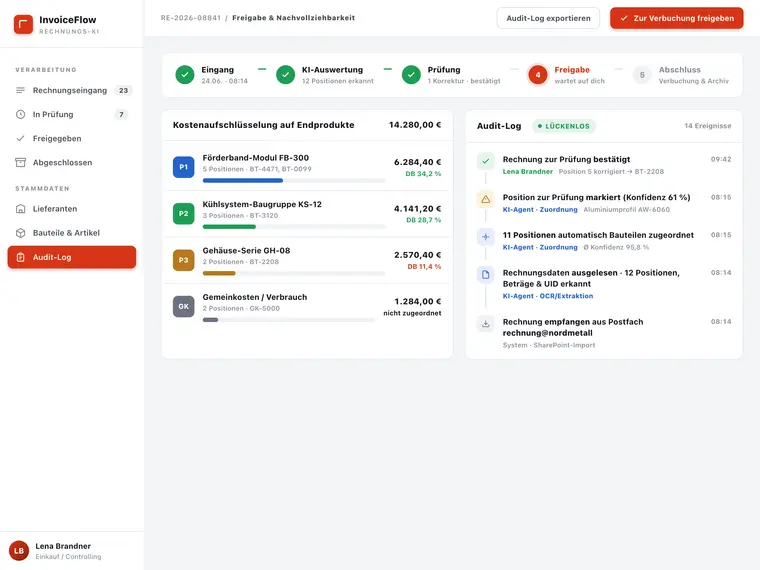Click the LB user avatar
Screen dimensions: 760x570
click(x=19, y=551)
